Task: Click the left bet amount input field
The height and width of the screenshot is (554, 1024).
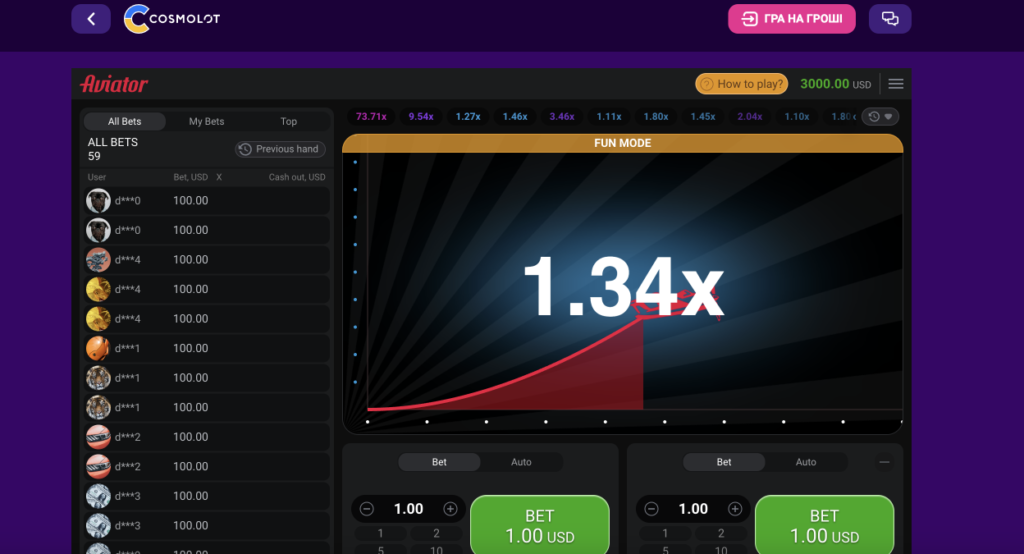Action: tap(408, 509)
